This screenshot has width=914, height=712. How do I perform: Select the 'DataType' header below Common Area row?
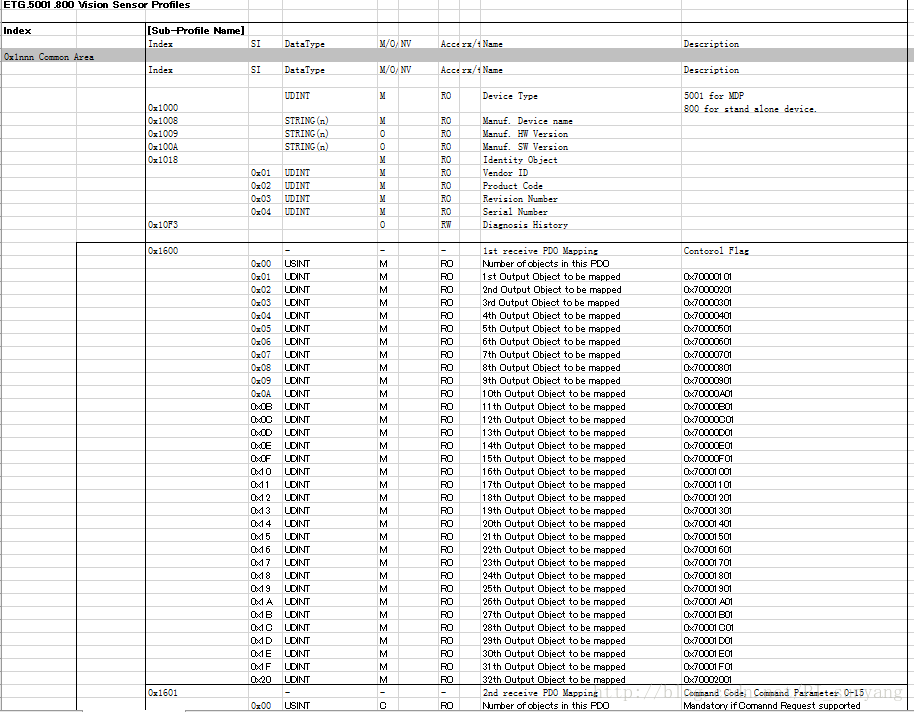[x=304, y=70]
